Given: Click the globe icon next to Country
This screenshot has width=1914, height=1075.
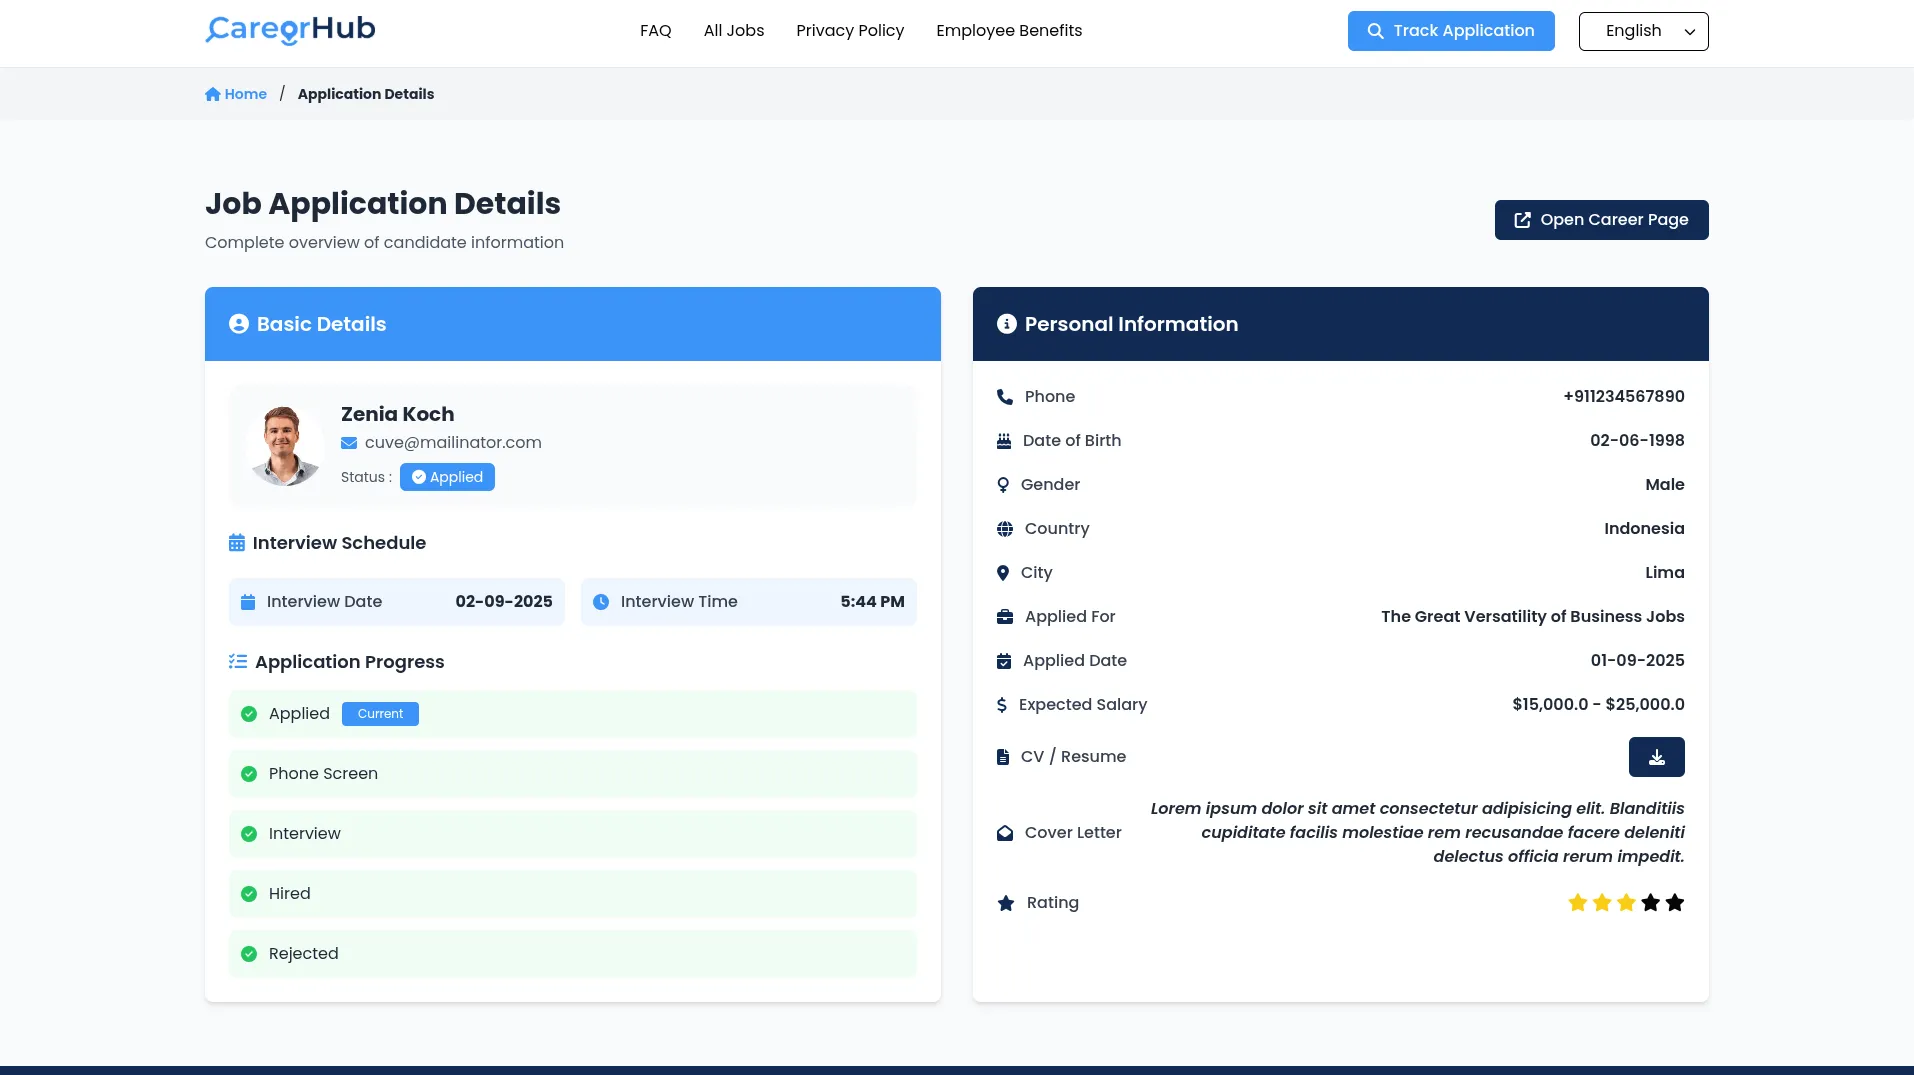Looking at the screenshot, I should point(1004,529).
